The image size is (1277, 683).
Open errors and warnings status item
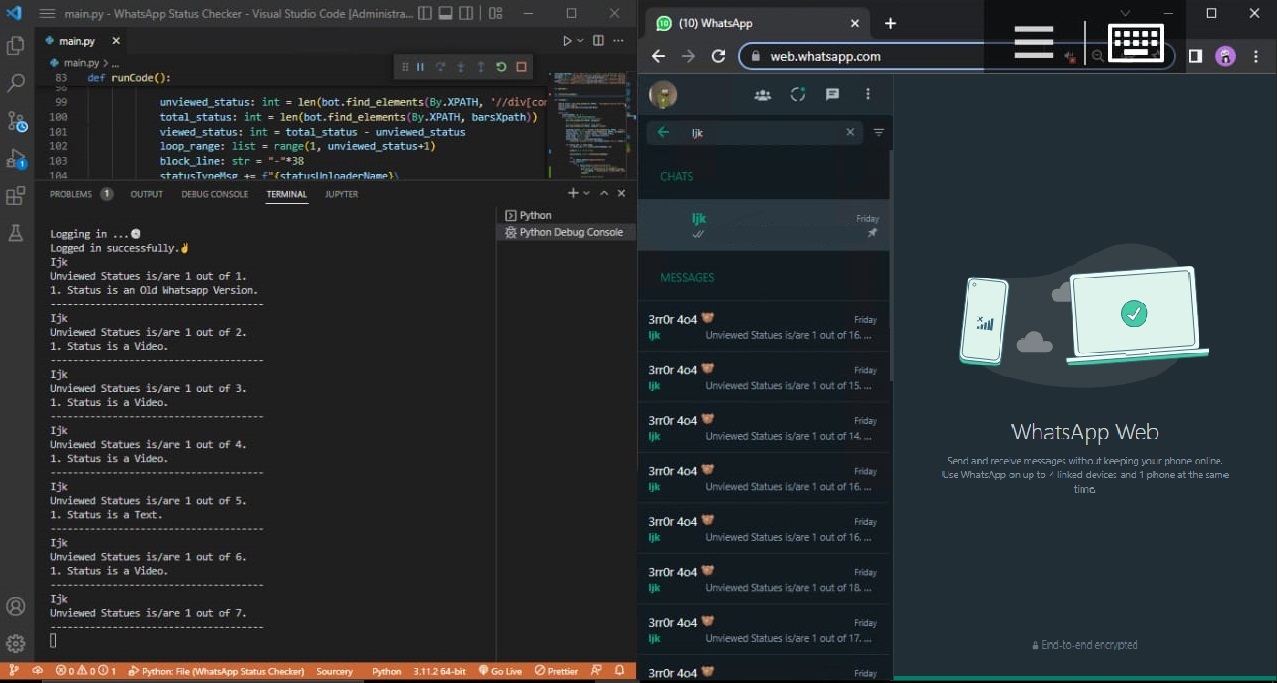pyautogui.click(x=86, y=671)
